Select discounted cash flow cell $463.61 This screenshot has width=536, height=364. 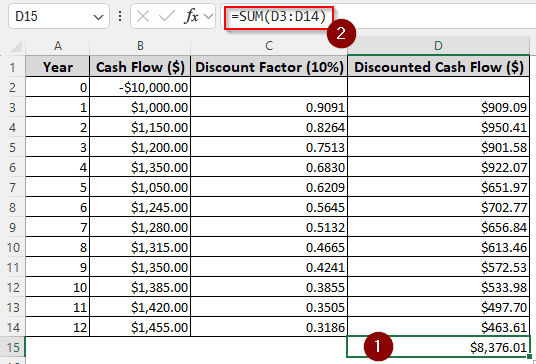click(x=438, y=327)
